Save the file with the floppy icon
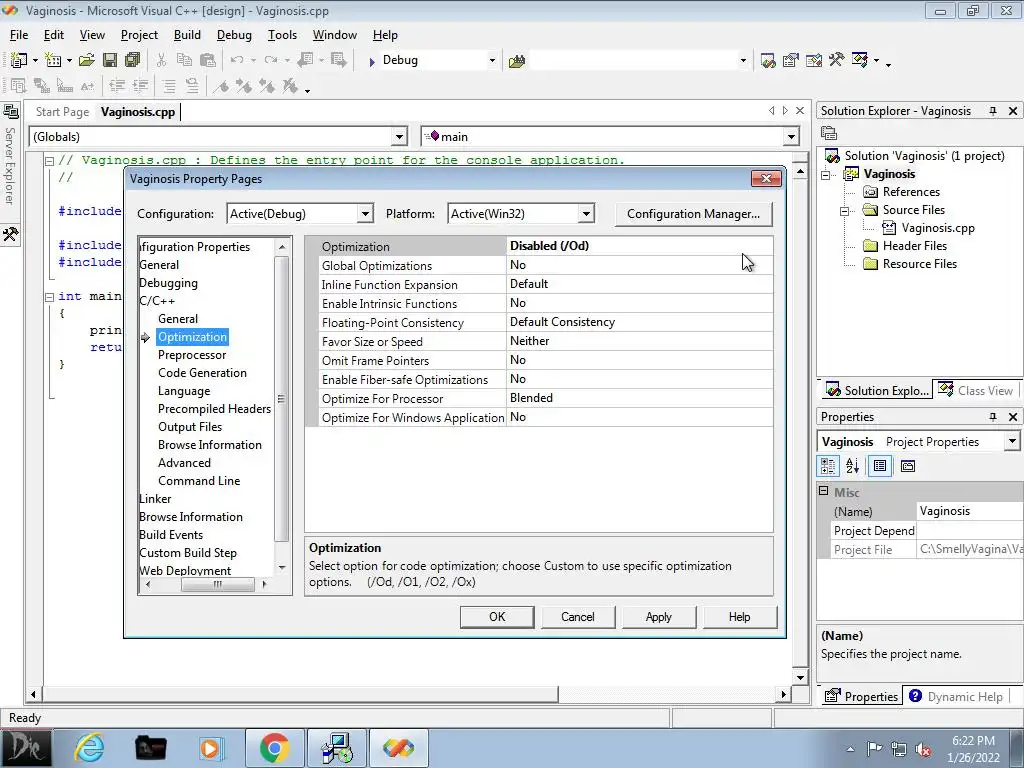Screen dimensions: 1024x768 (x=110, y=60)
